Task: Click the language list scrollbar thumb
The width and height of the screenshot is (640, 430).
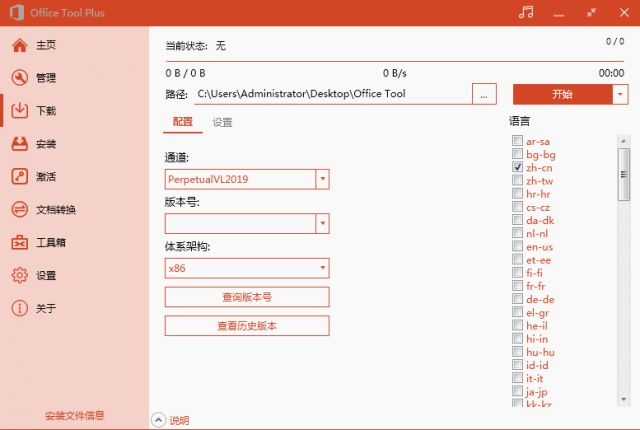Action: pyautogui.click(x=623, y=175)
